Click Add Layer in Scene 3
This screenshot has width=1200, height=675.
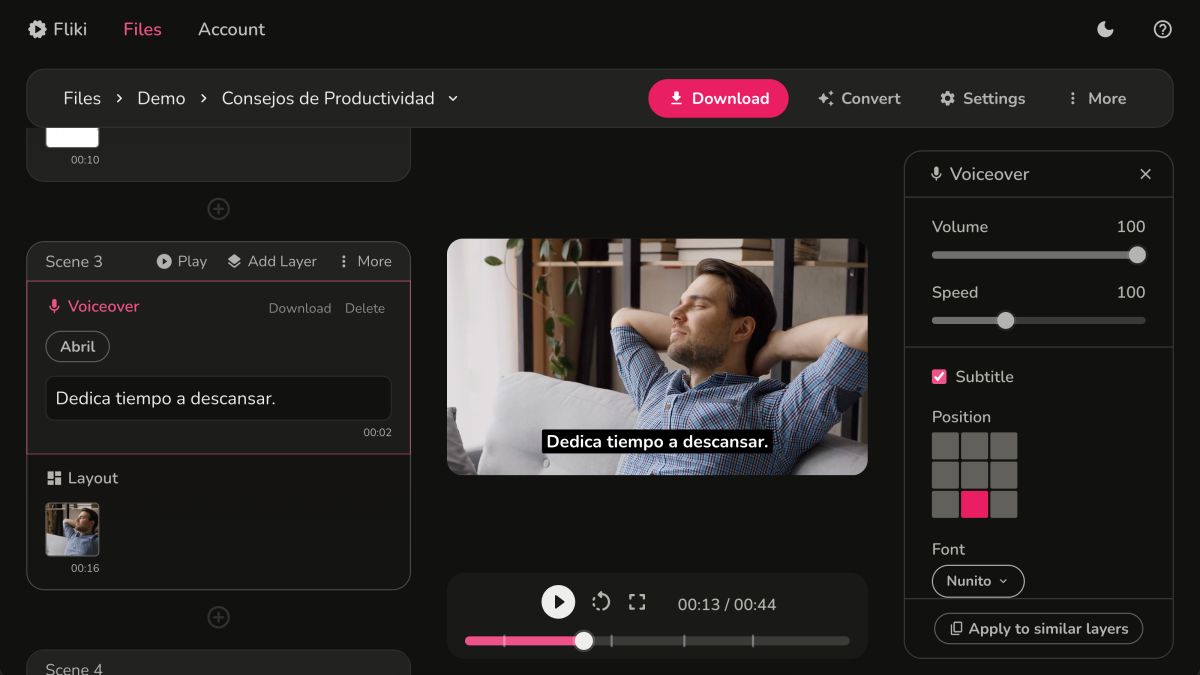pyautogui.click(x=272, y=261)
